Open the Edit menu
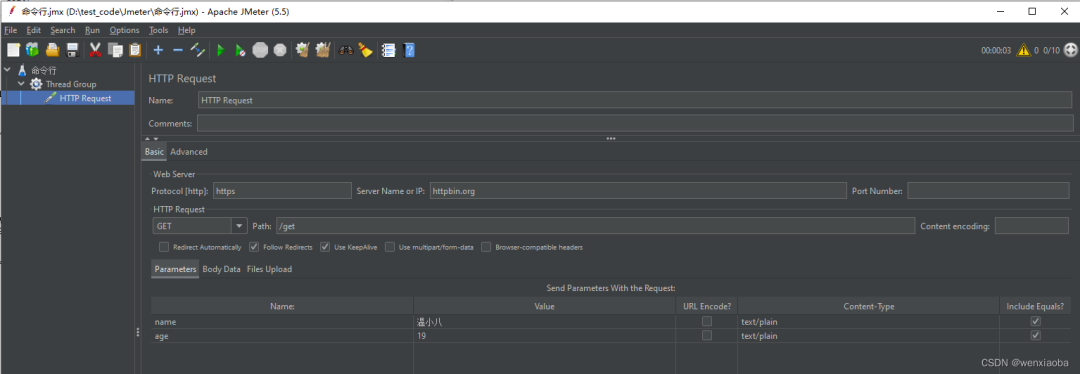The width and height of the screenshot is (1080, 374). pos(34,30)
